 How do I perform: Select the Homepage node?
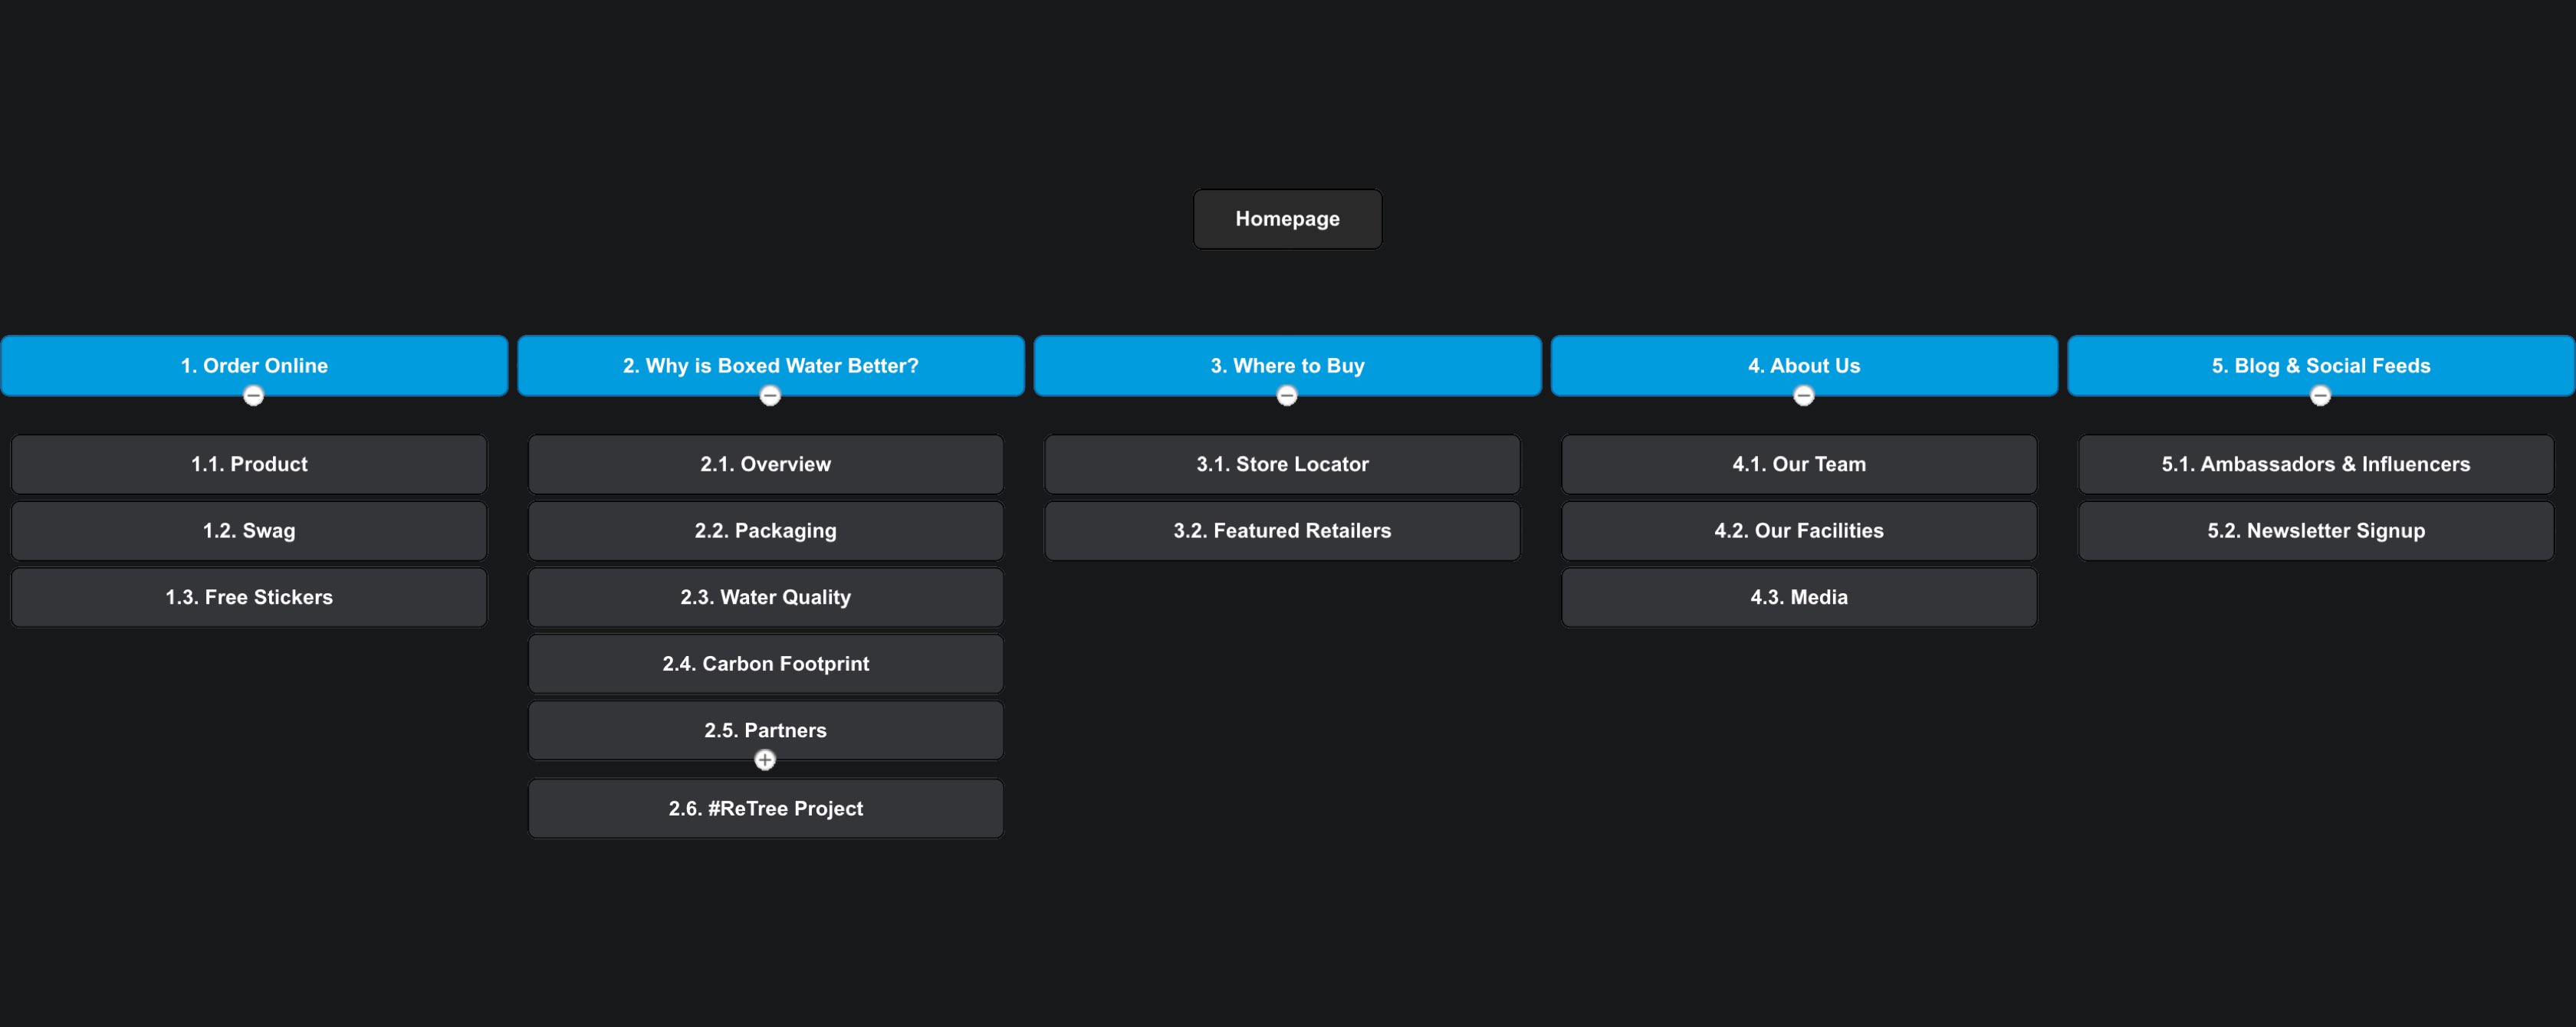1287,219
